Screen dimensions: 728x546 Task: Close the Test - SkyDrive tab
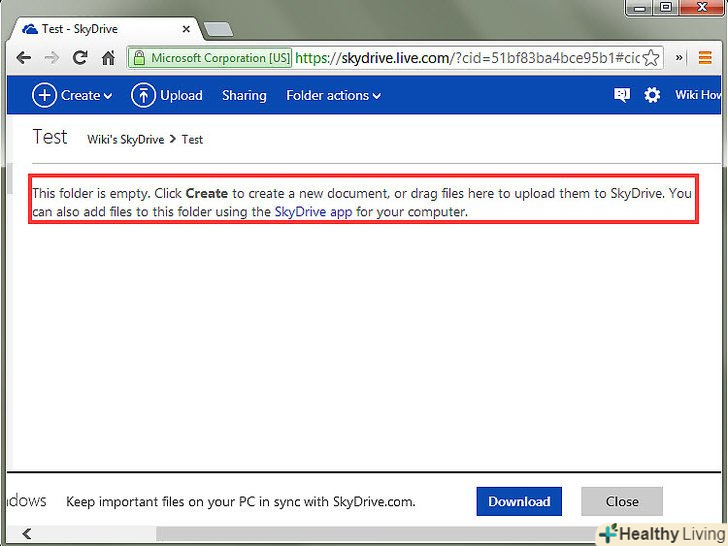point(186,29)
